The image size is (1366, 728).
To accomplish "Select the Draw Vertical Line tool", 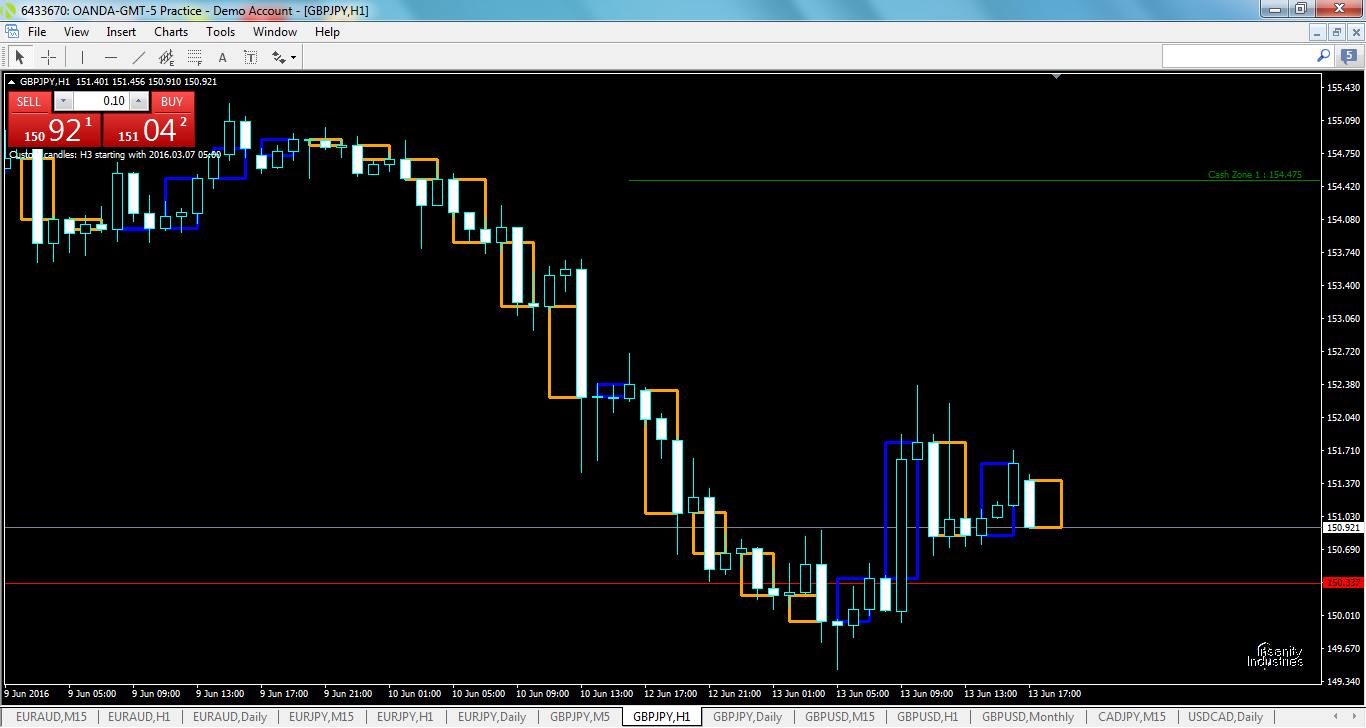I will 81,56.
